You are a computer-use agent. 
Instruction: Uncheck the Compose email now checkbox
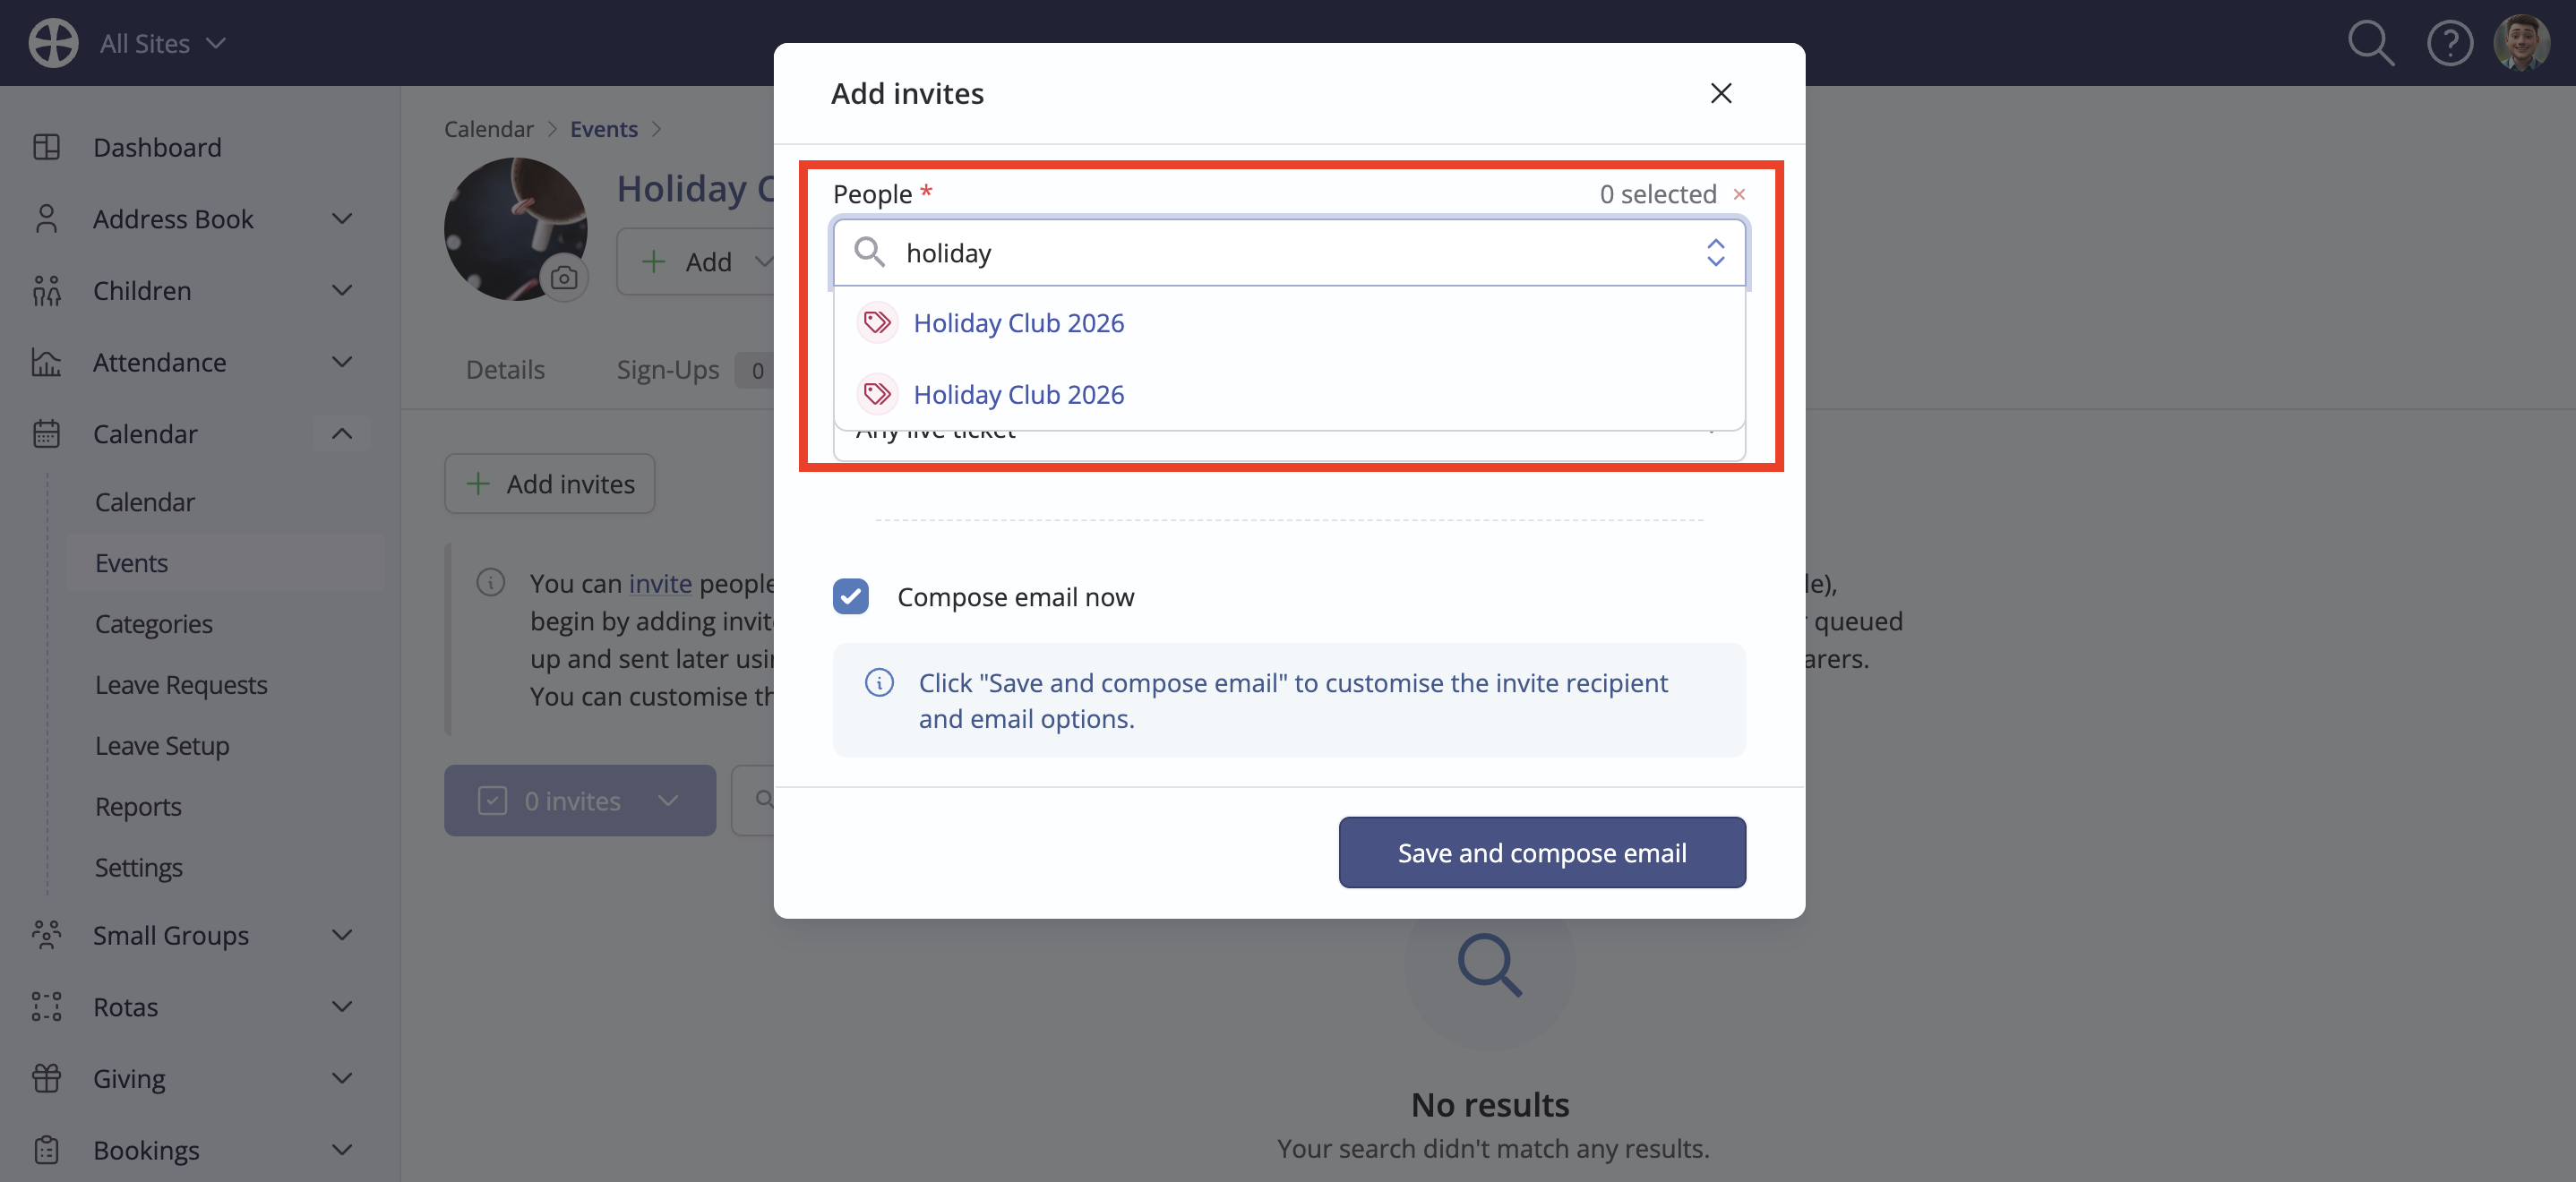click(x=851, y=597)
